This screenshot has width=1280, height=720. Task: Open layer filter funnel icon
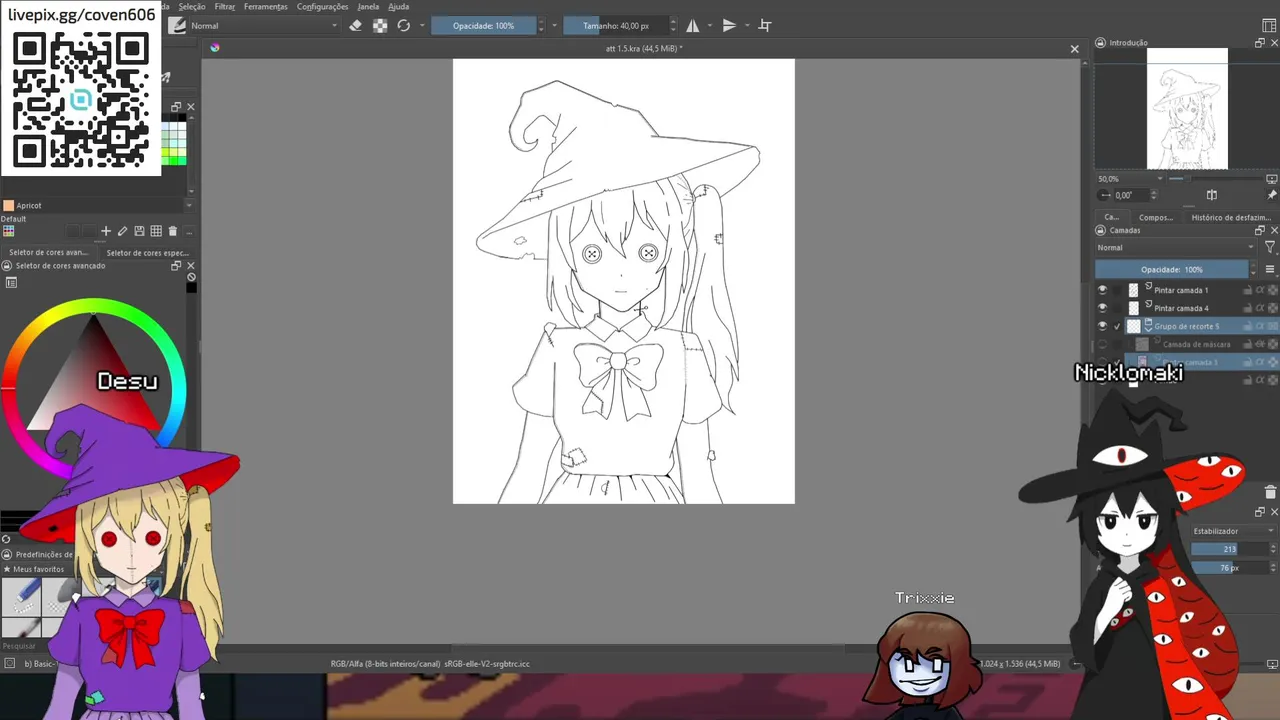tap(1270, 247)
